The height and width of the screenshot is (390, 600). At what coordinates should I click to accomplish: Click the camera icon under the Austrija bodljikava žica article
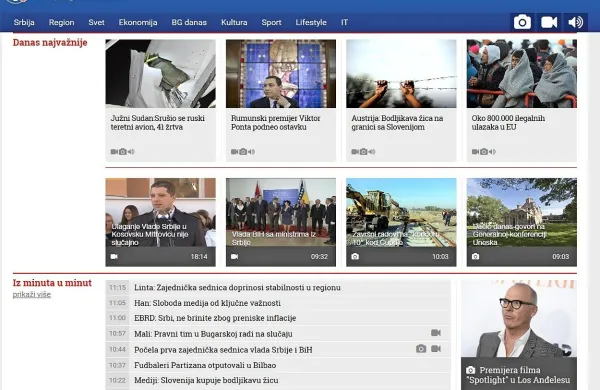click(364, 152)
